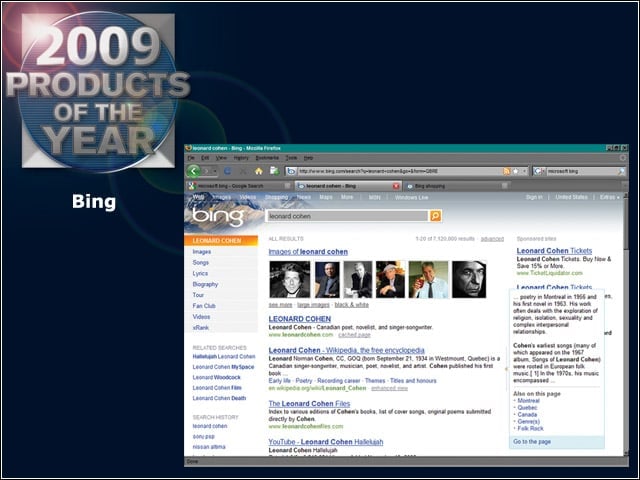The image size is (640, 480).
Task: Open the Help menu
Action: tap(308, 158)
